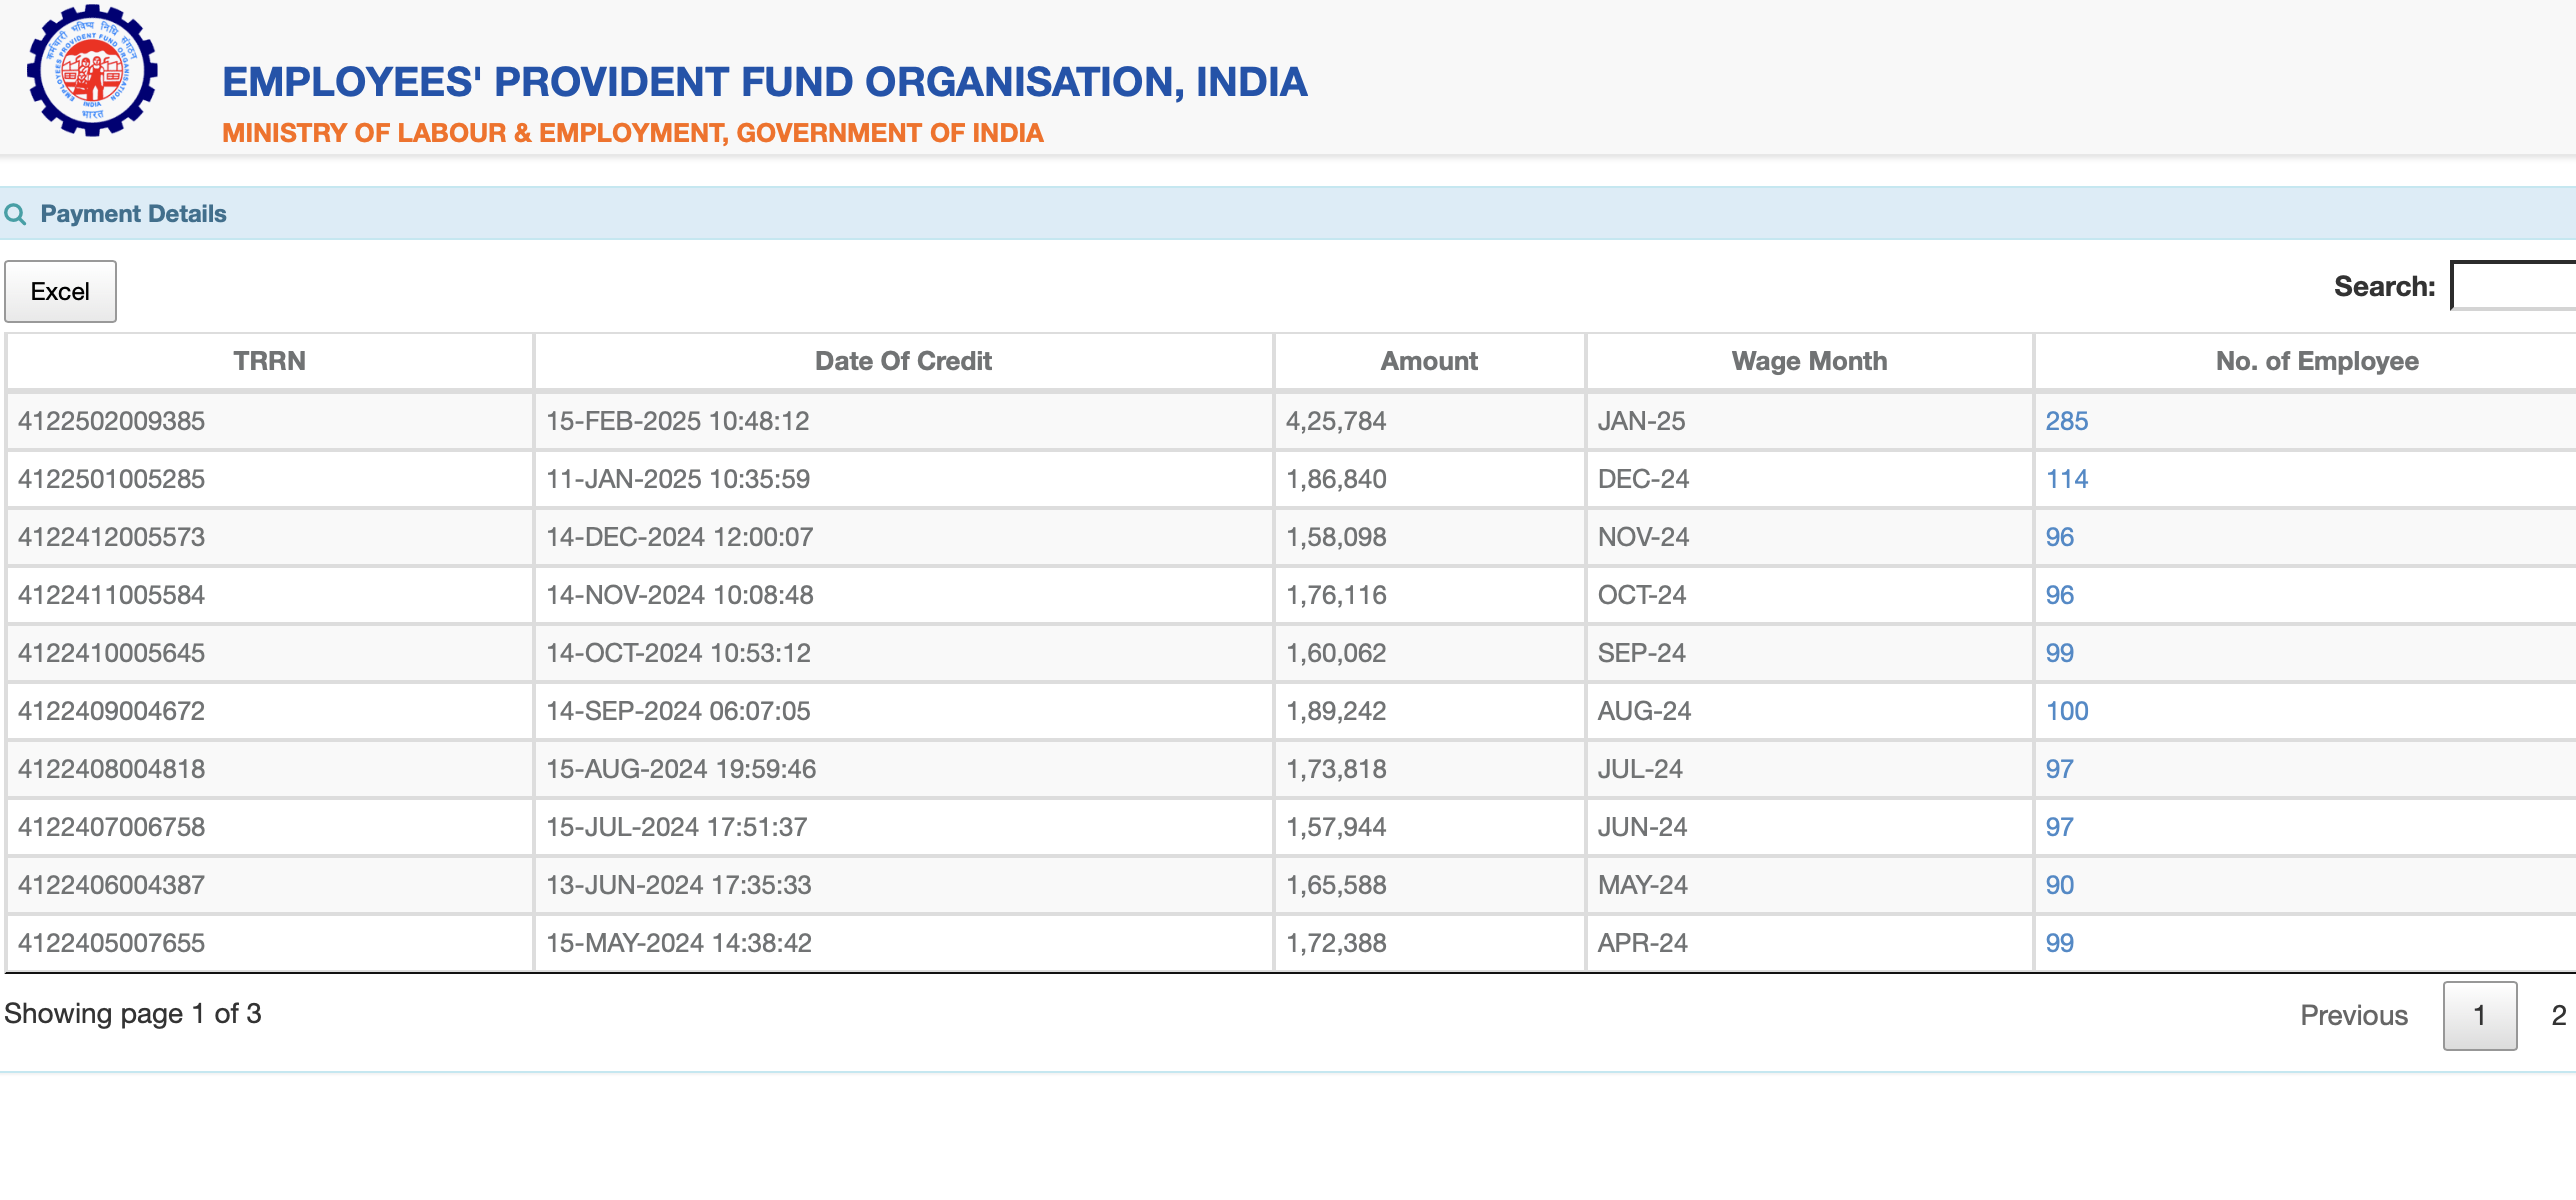The image size is (2576, 1200).
Task: Click Employees' Provident Fund Organisation title
Action: [764, 82]
